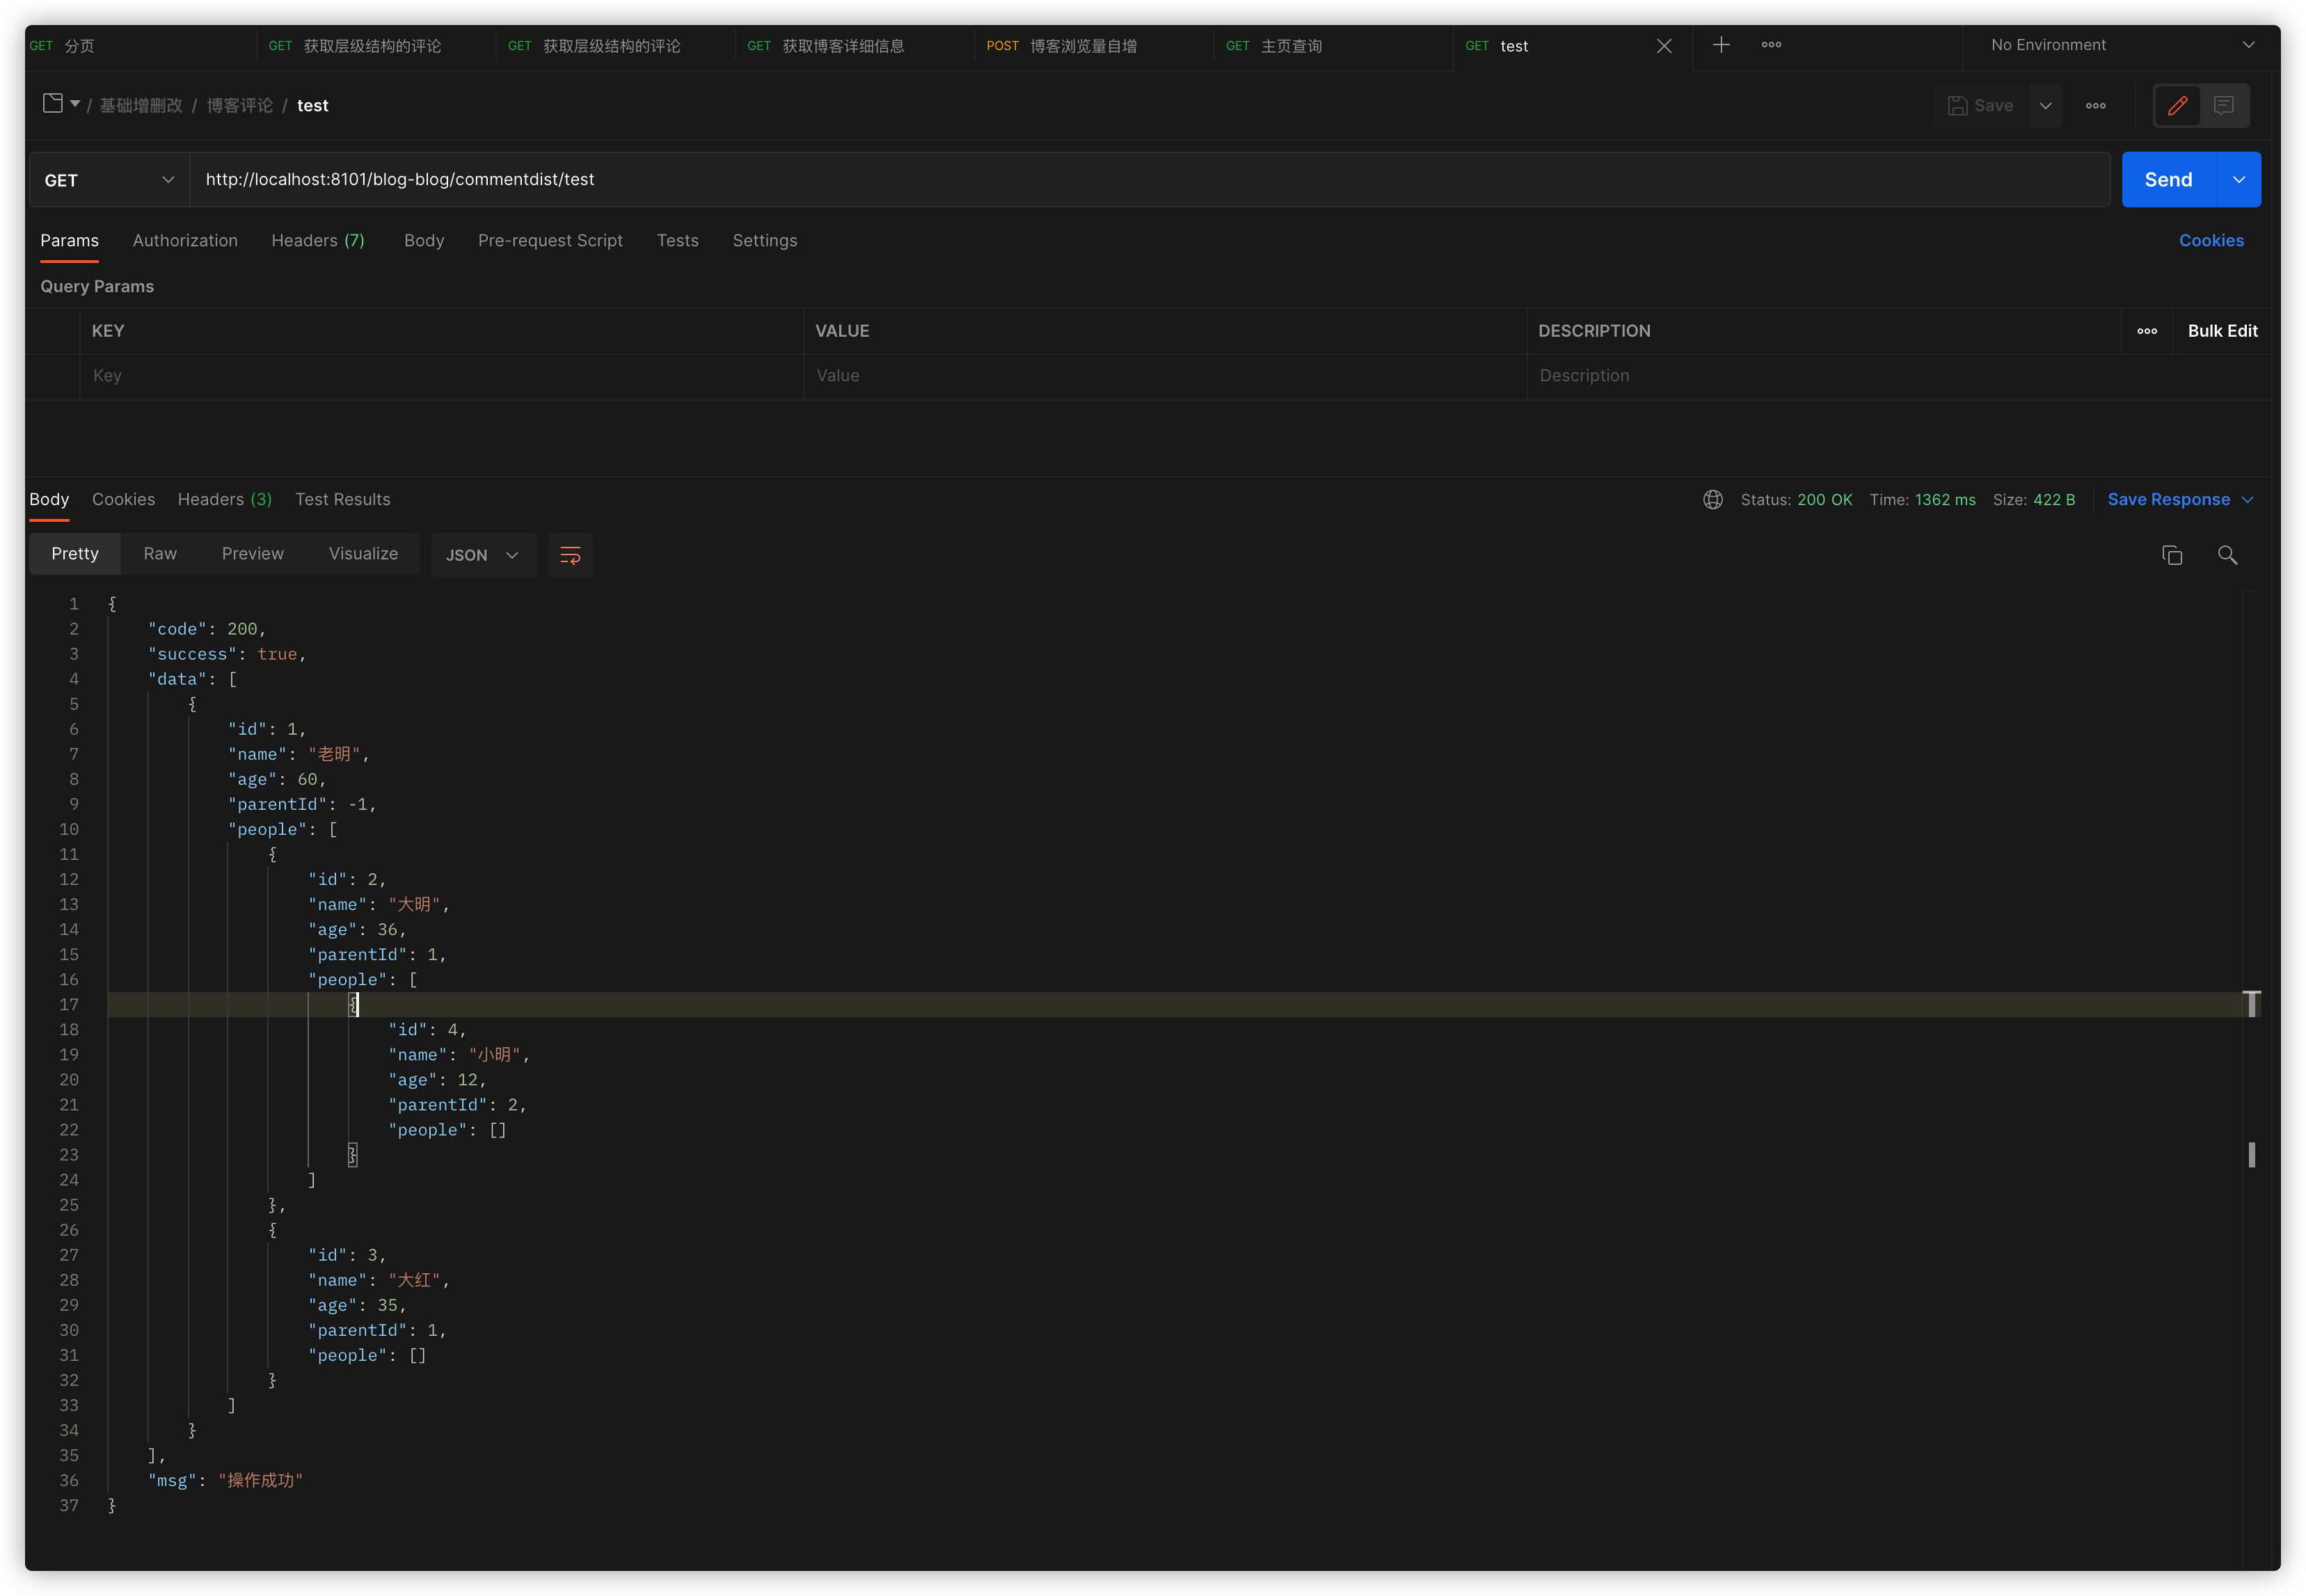Close the test request tab
This screenshot has width=2306, height=1596.
pyautogui.click(x=1664, y=46)
